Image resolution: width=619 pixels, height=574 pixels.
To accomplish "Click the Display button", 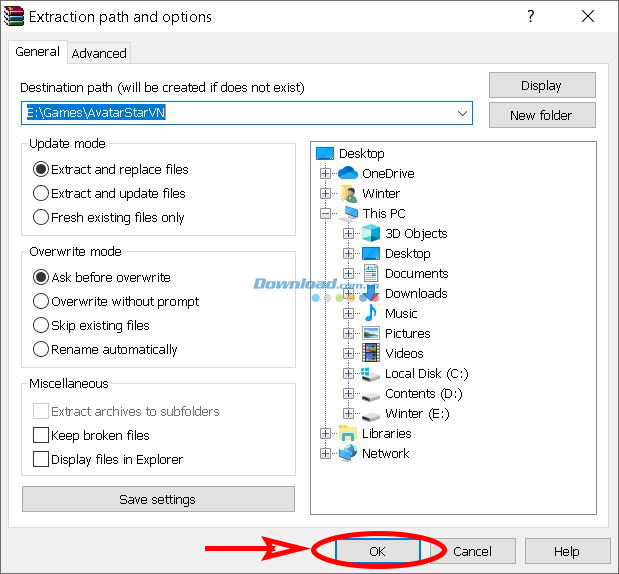I will coord(542,85).
